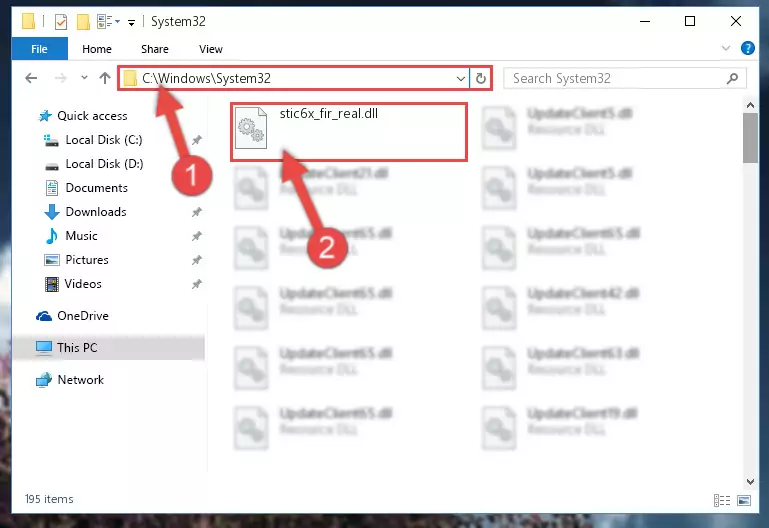This screenshot has height=528, width=769.
Task: Select the stic6x_fir_real.dll file icon
Action: coord(251,128)
